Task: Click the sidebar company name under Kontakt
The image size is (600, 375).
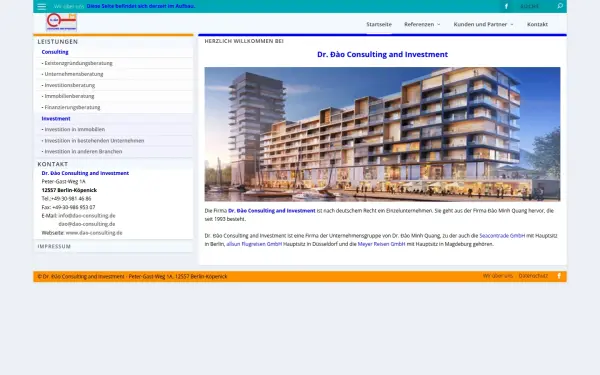Action: 85,173
